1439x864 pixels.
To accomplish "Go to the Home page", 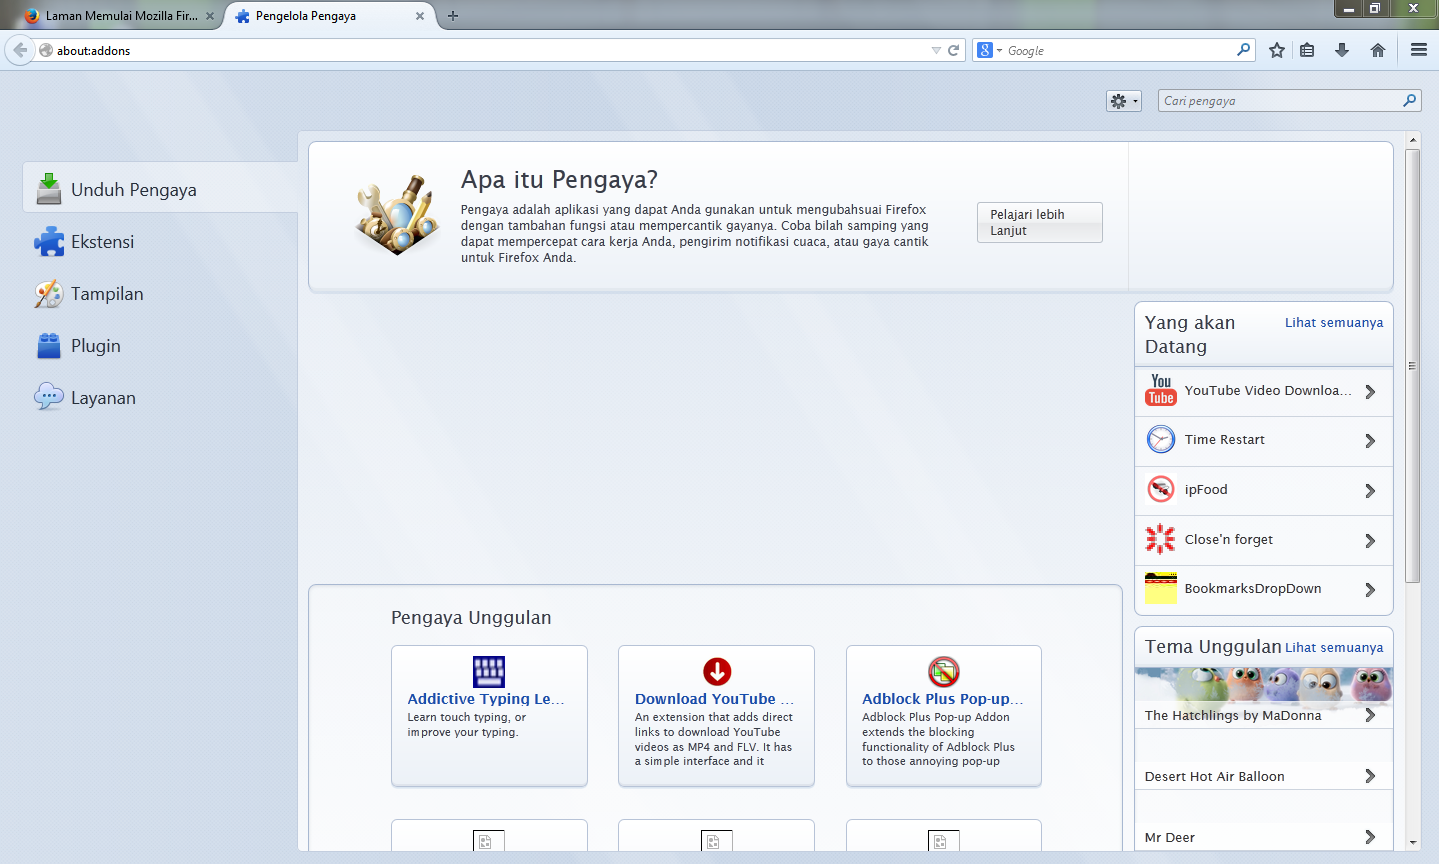I will [x=1378, y=50].
